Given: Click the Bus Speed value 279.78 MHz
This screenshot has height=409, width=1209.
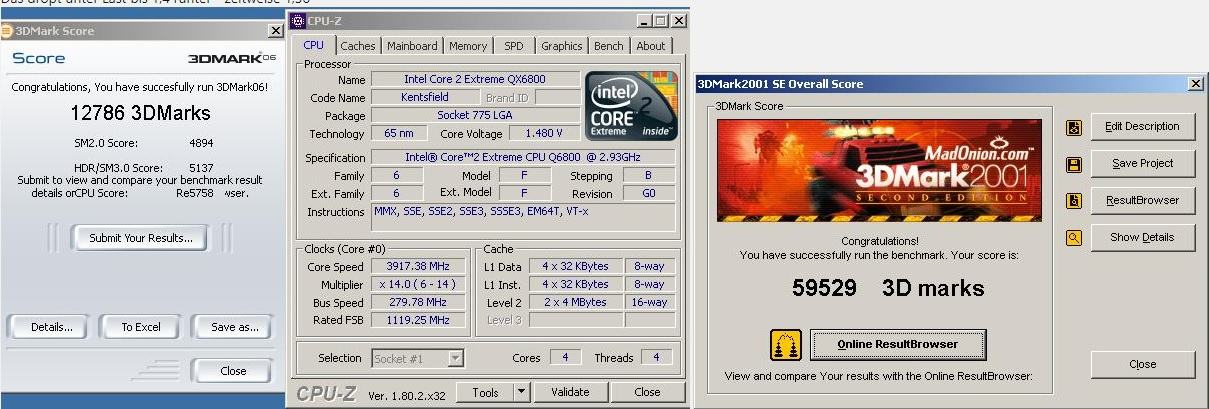Looking at the screenshot, I should click(x=417, y=302).
